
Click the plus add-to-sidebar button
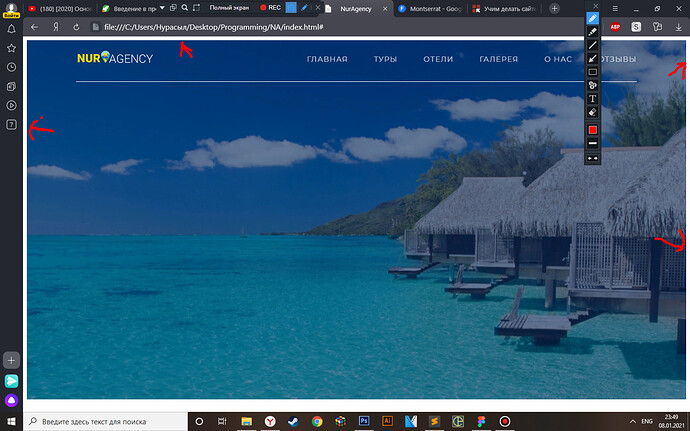[x=11, y=360]
